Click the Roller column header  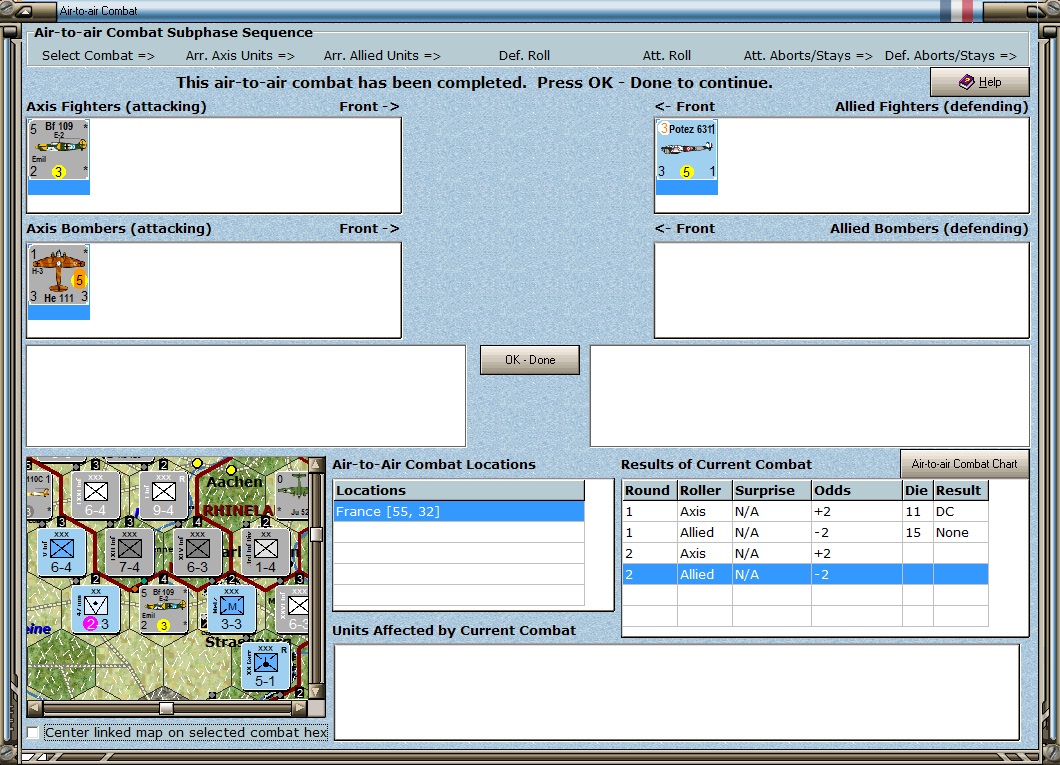pyautogui.click(x=705, y=491)
